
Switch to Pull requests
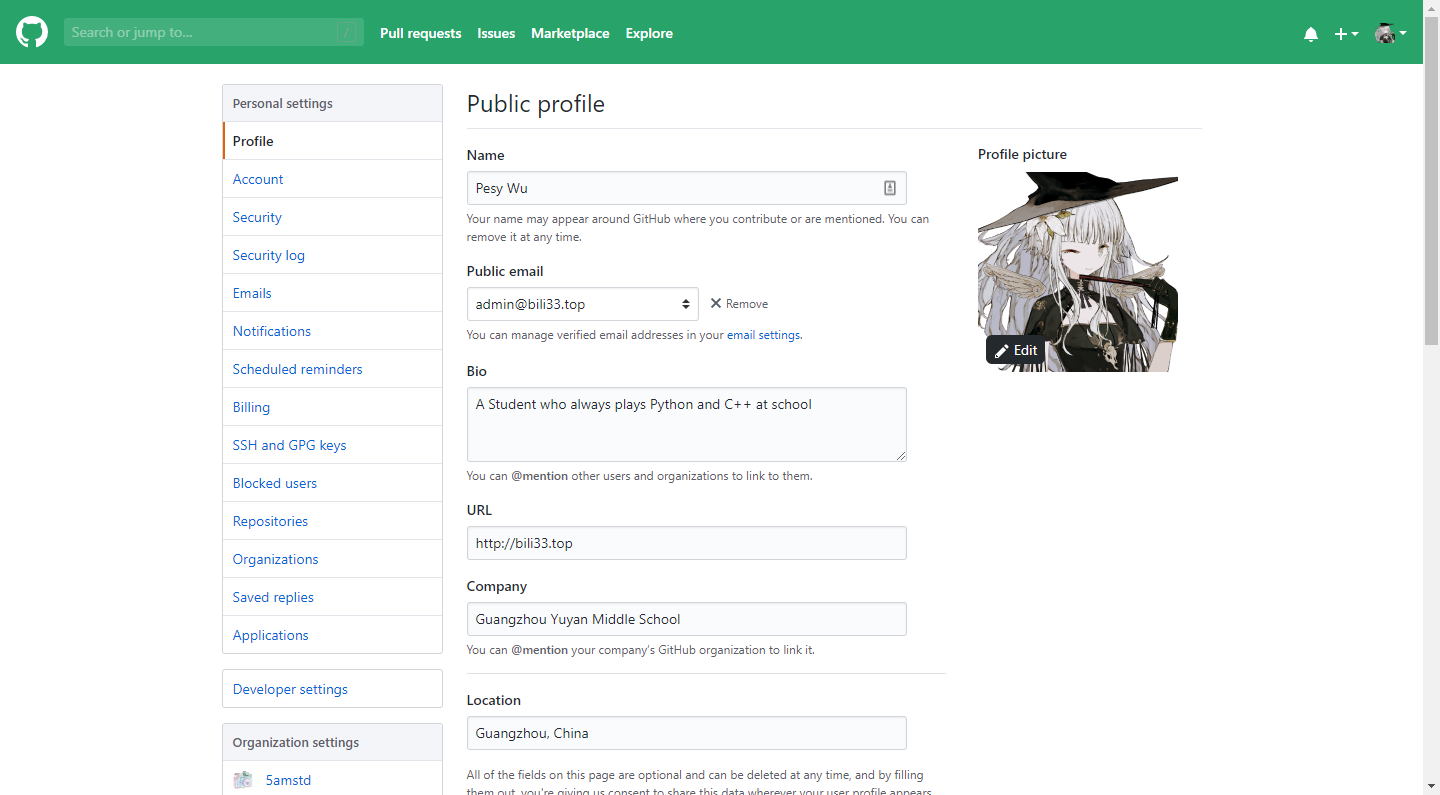pos(420,33)
